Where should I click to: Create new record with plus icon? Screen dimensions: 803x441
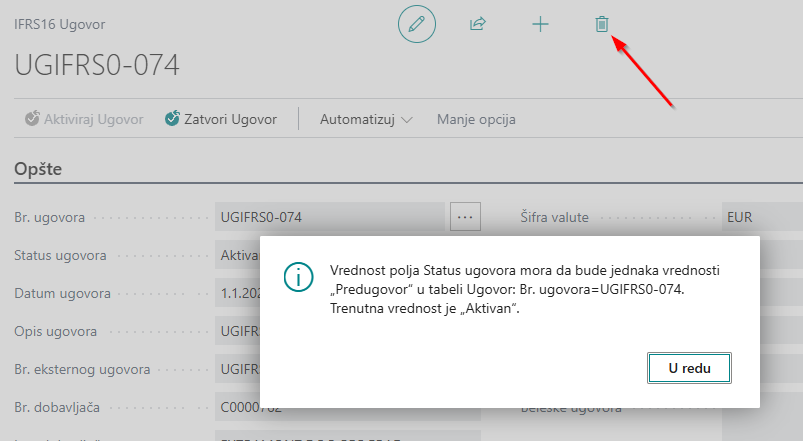click(x=540, y=24)
